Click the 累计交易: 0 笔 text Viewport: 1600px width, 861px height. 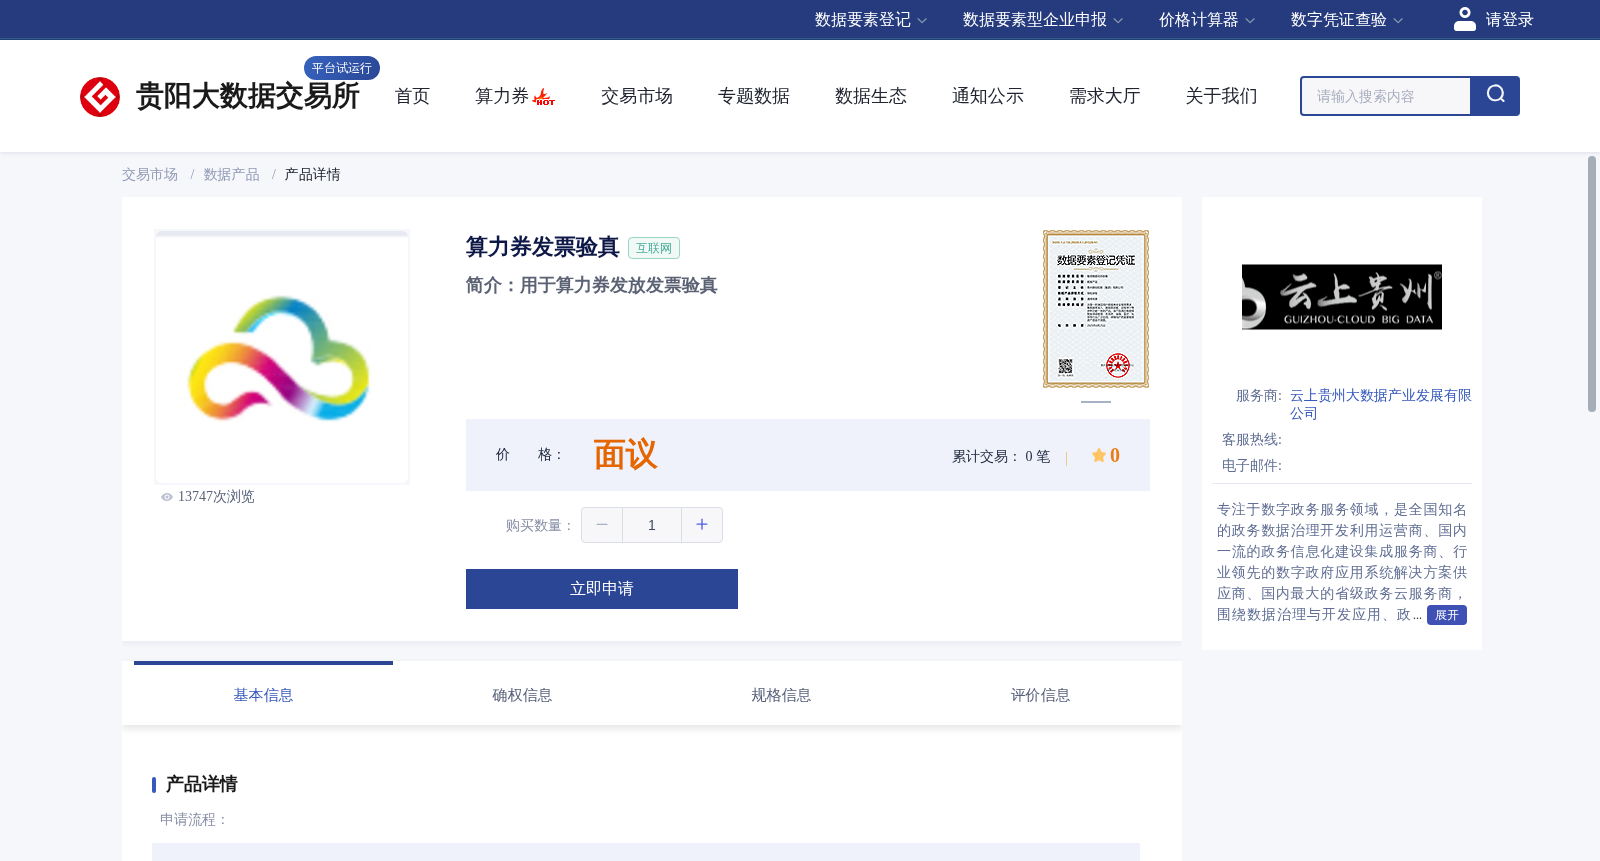(x=1001, y=456)
